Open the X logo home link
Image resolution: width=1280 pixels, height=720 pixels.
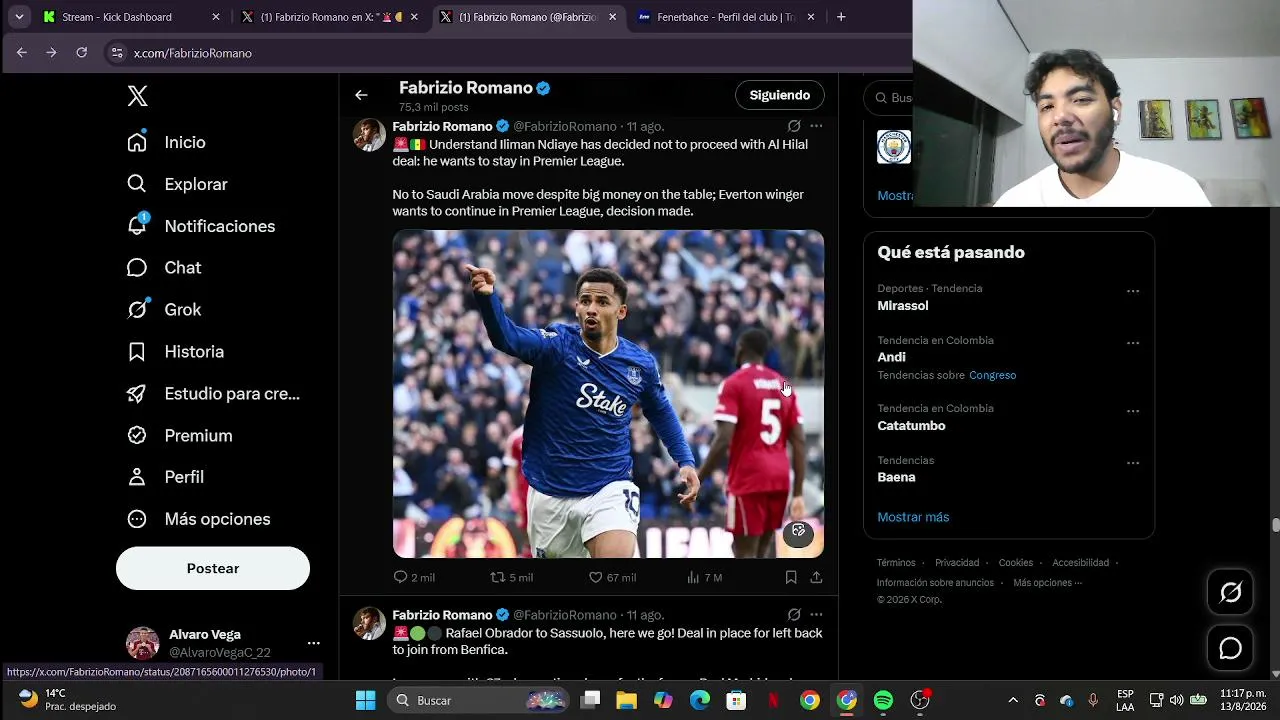138,96
